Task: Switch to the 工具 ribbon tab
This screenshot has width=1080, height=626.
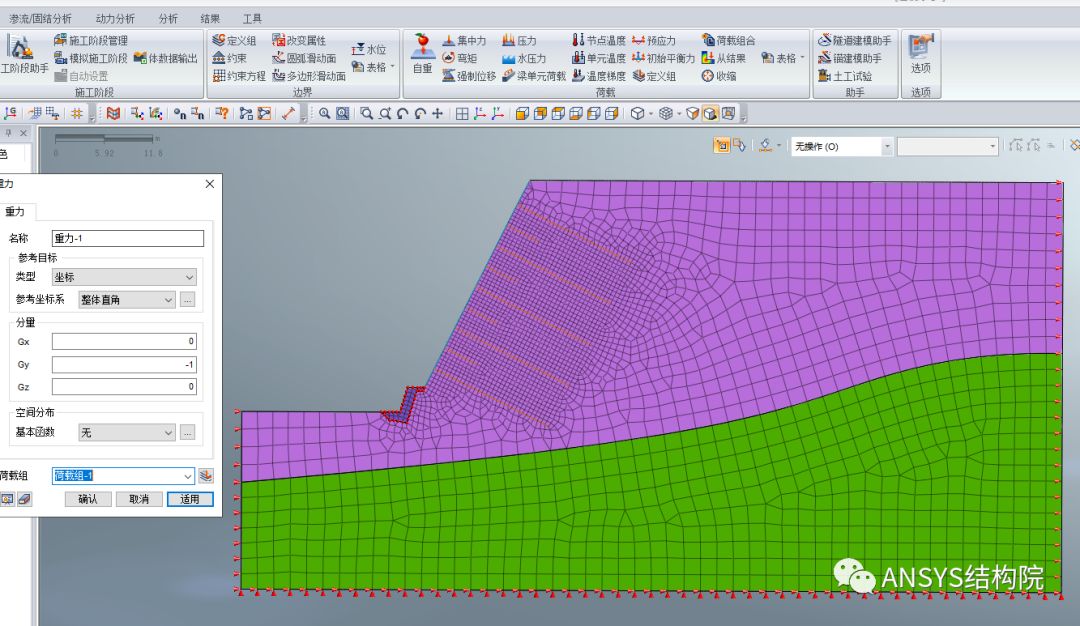Action: [x=252, y=19]
